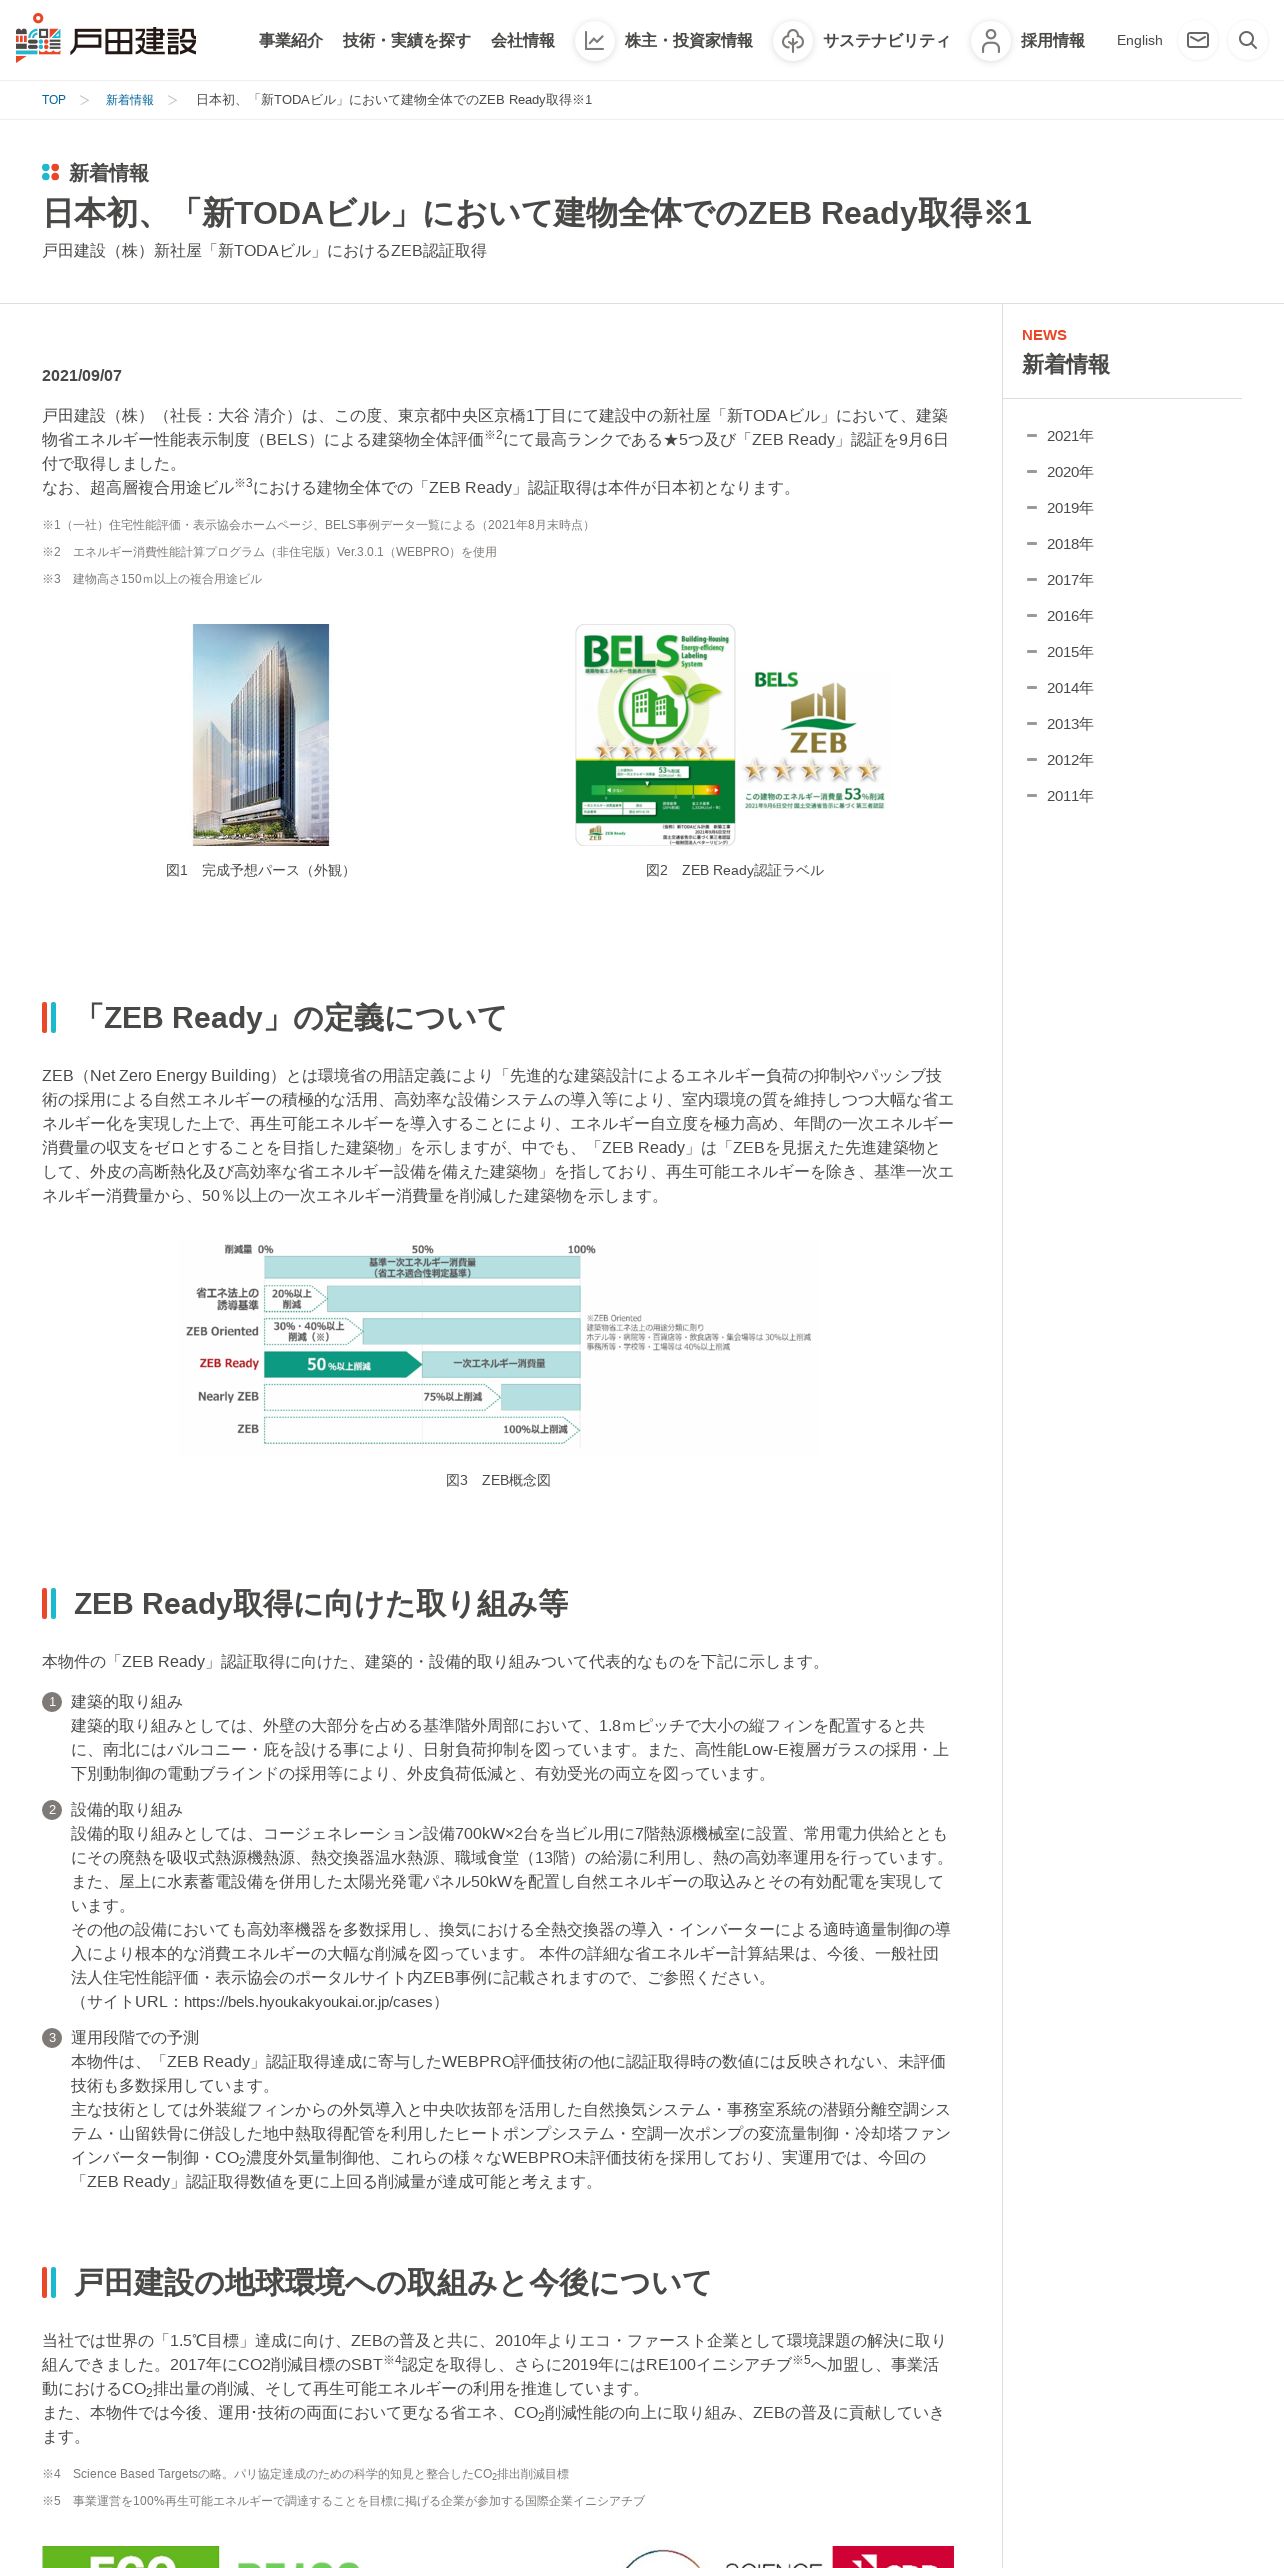Click the 「ZEB Ready」の定義について heading
Image resolution: width=1284 pixels, height=2568 pixels.
coord(290,1018)
